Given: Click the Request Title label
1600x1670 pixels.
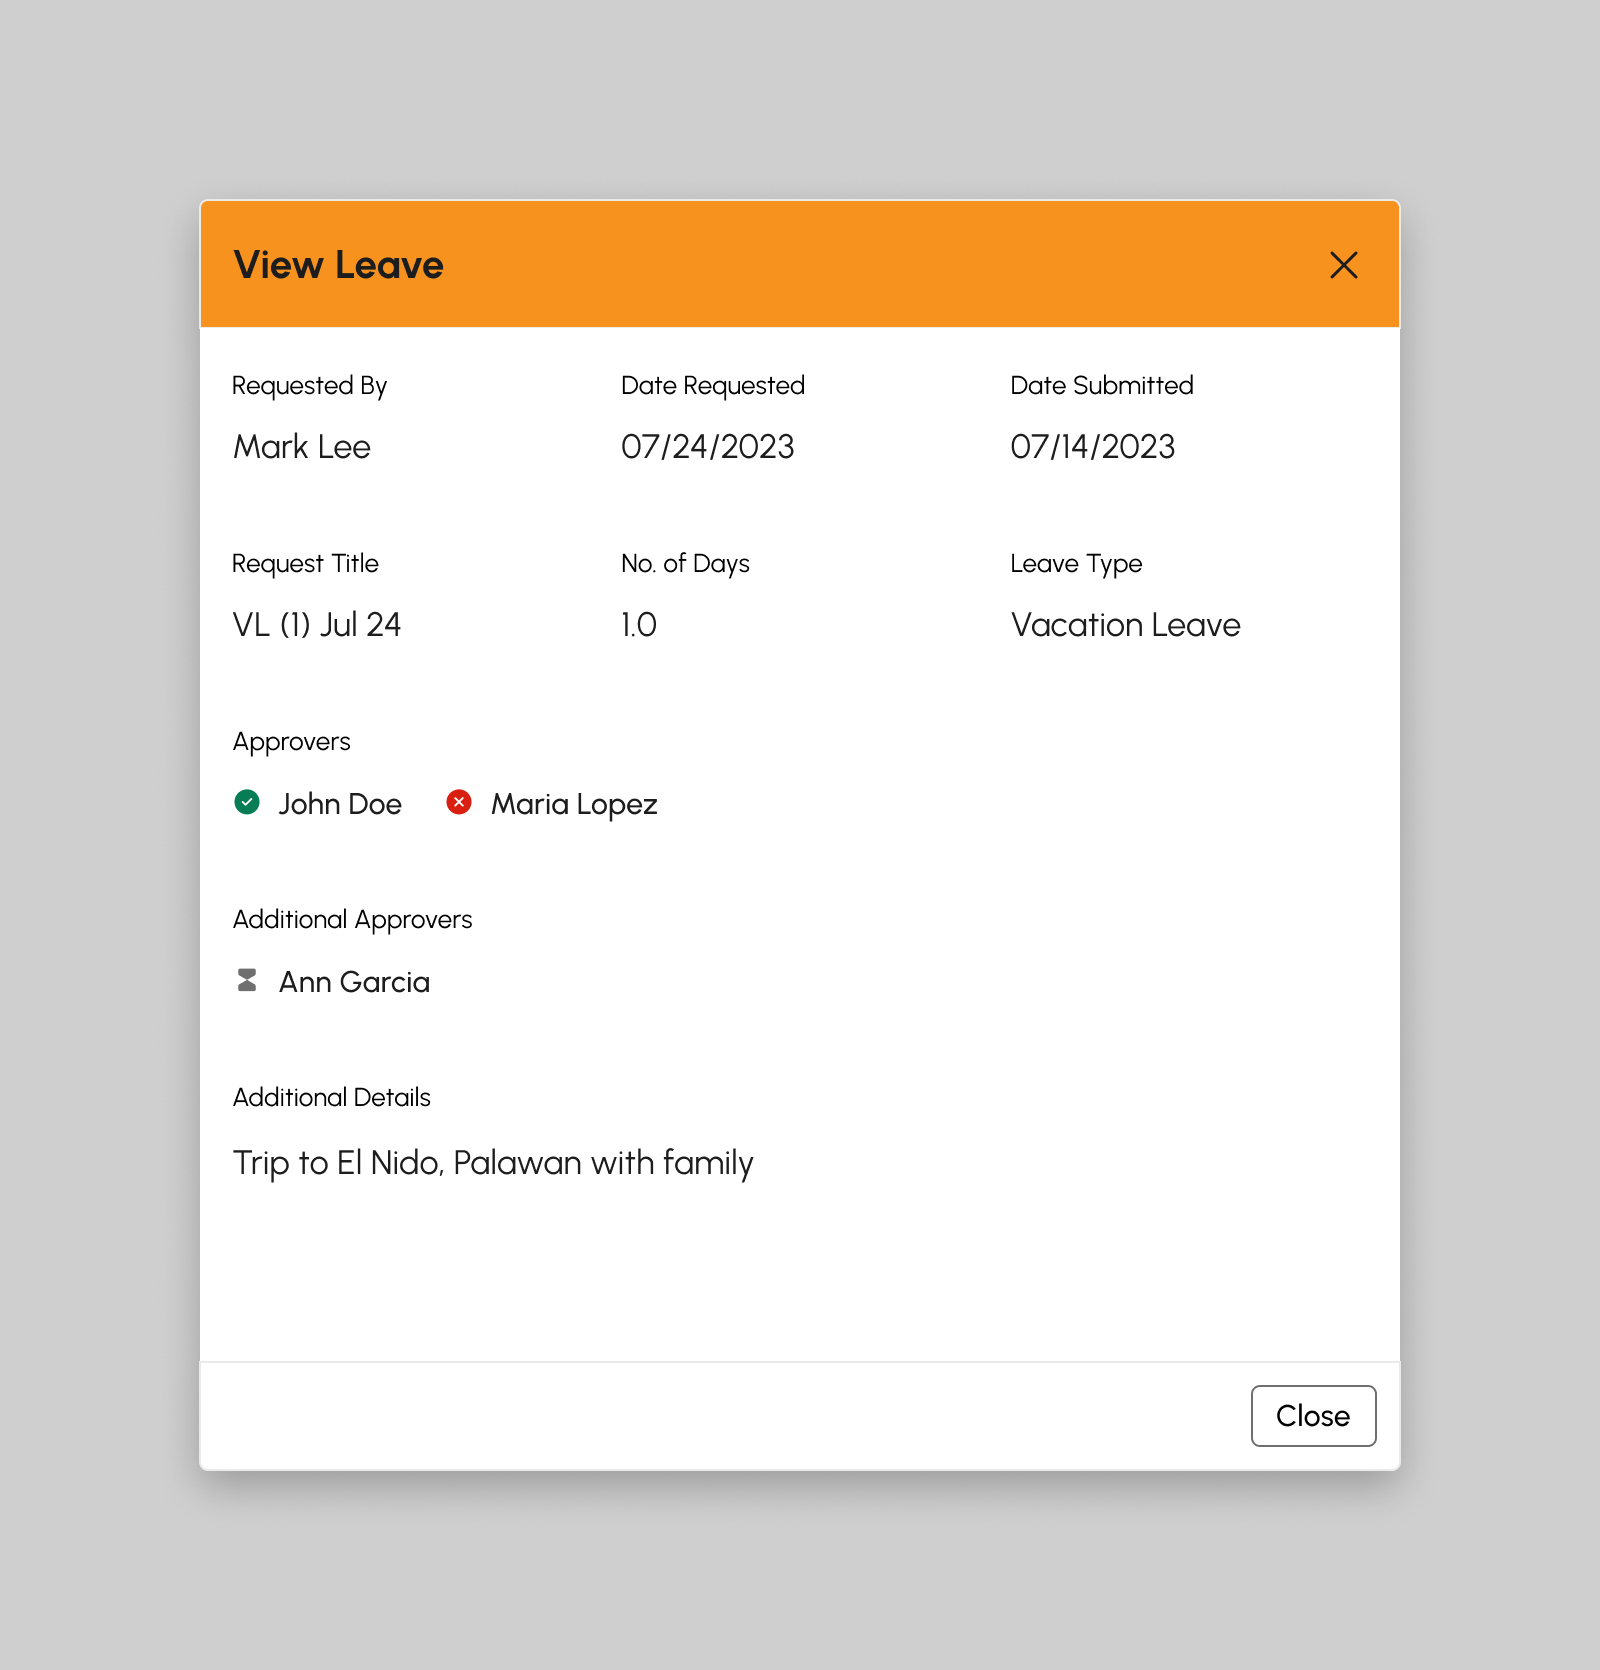Looking at the screenshot, I should pos(305,564).
